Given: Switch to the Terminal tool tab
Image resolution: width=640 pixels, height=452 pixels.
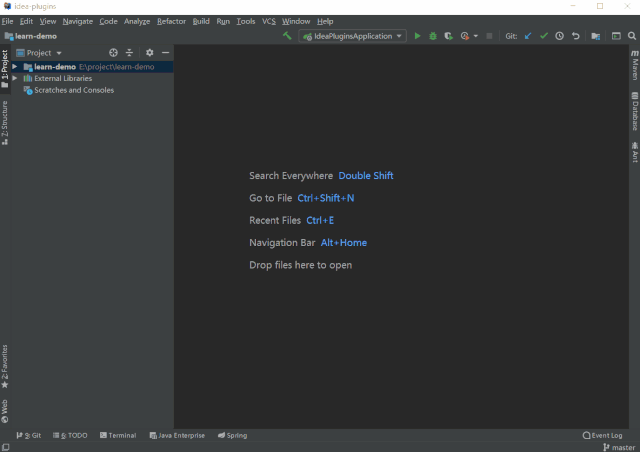Looking at the screenshot, I should [118, 435].
